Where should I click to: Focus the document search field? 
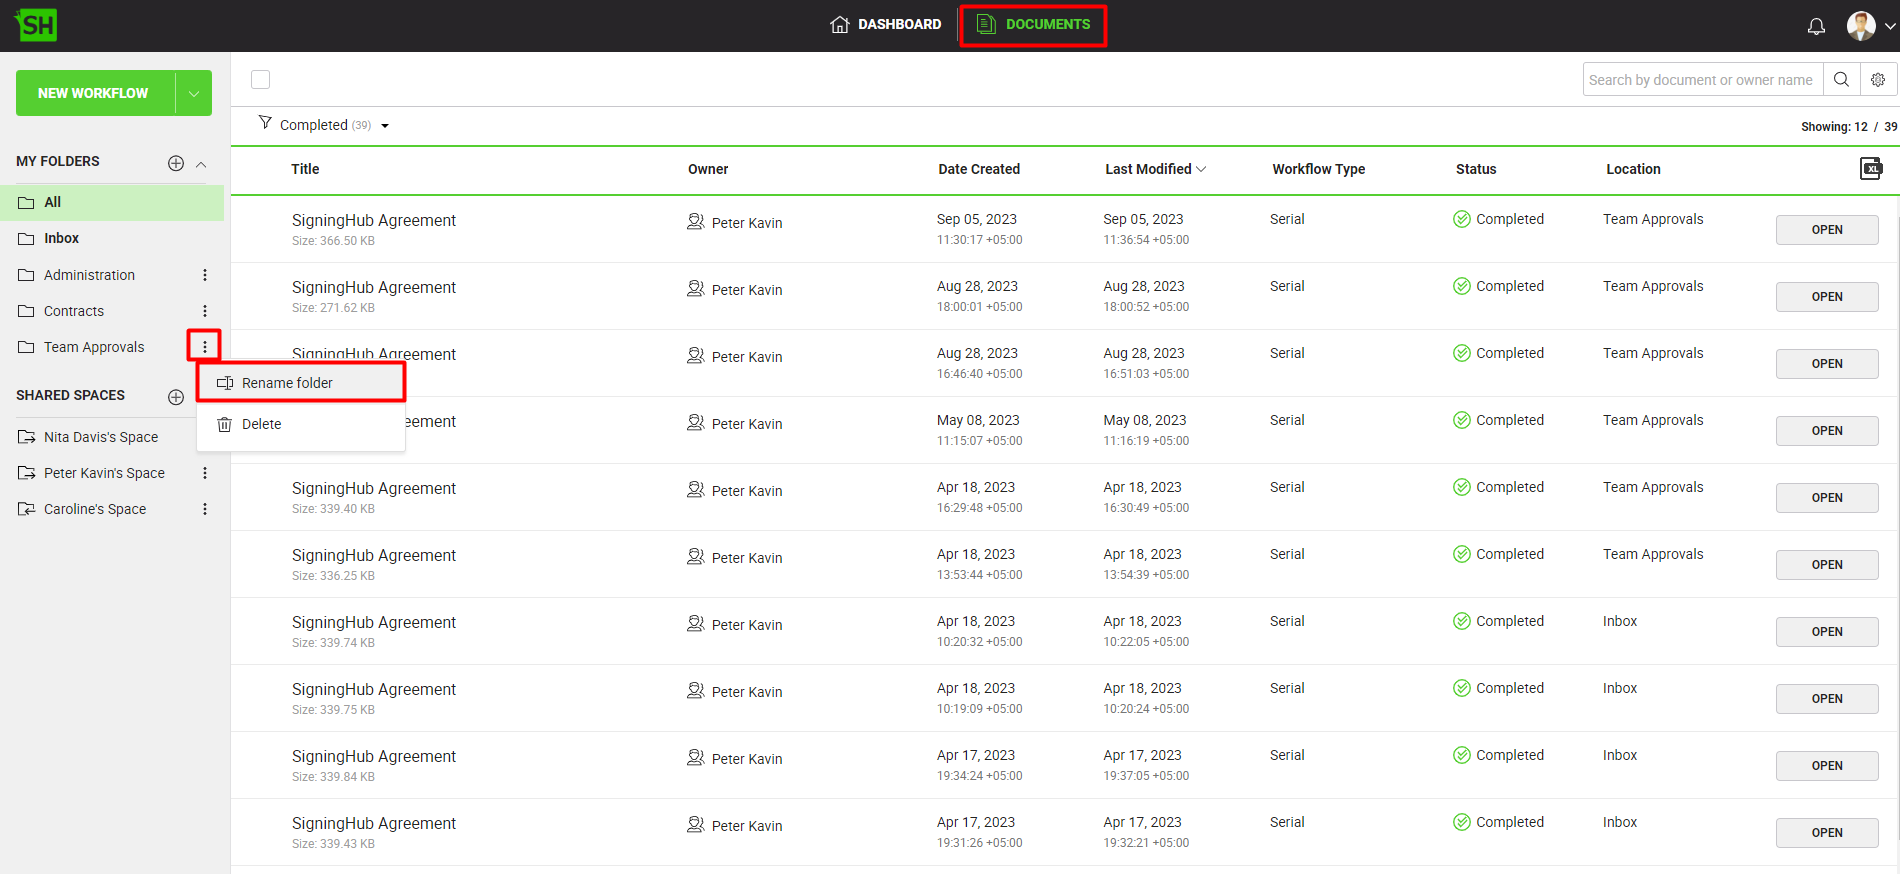[1701, 80]
